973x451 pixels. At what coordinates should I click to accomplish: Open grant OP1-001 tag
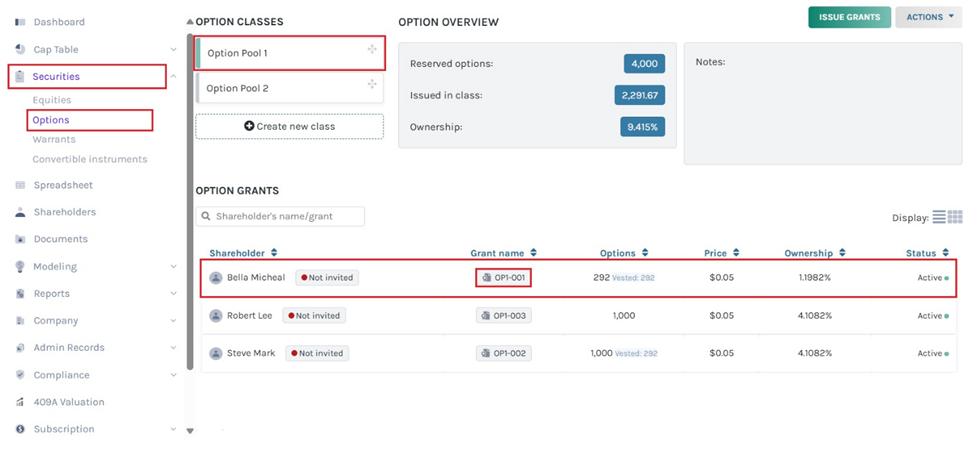pyautogui.click(x=504, y=278)
